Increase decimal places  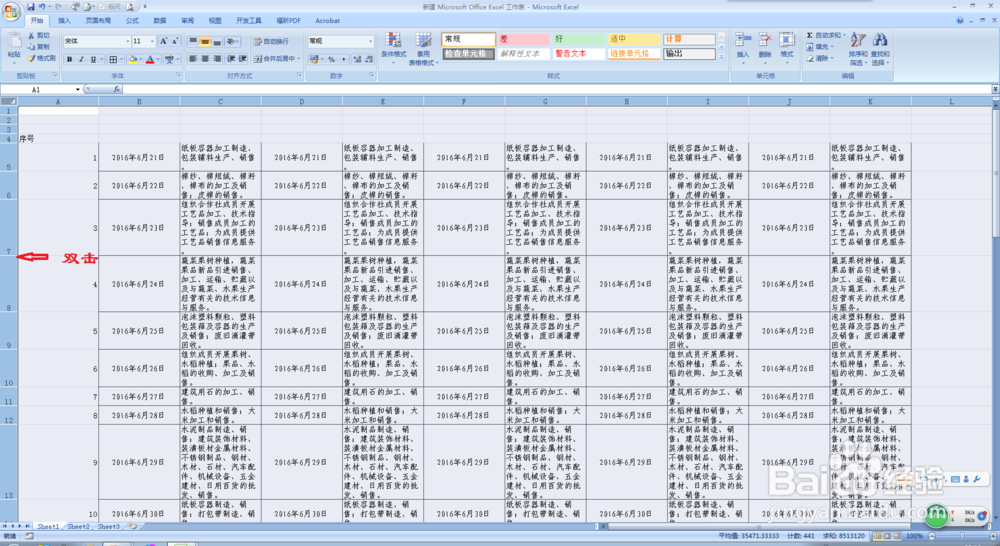pos(357,59)
